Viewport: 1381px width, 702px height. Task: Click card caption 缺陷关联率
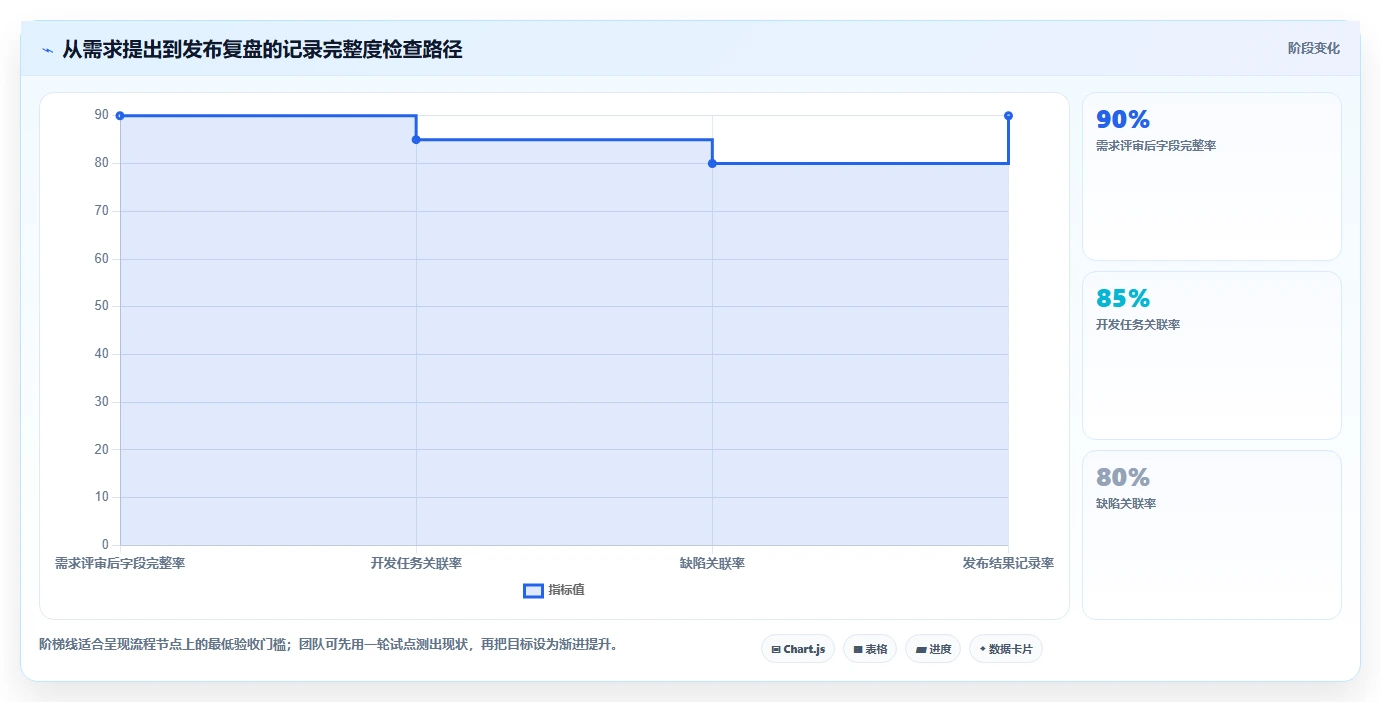click(x=1126, y=504)
